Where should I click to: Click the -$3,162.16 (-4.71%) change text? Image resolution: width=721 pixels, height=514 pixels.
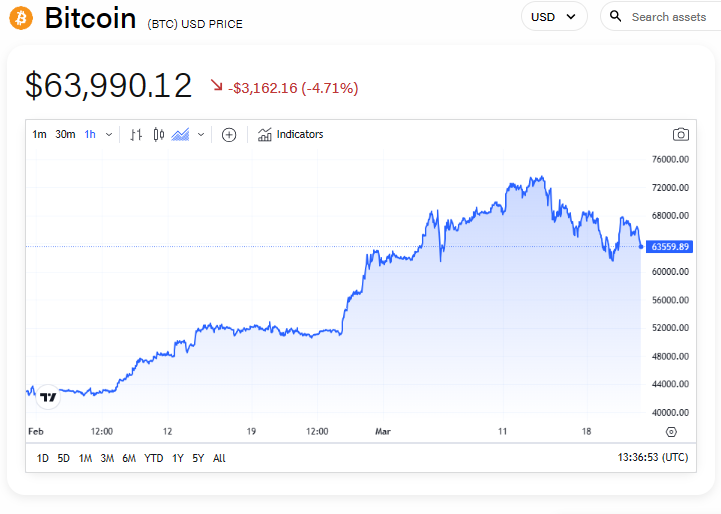tap(293, 88)
